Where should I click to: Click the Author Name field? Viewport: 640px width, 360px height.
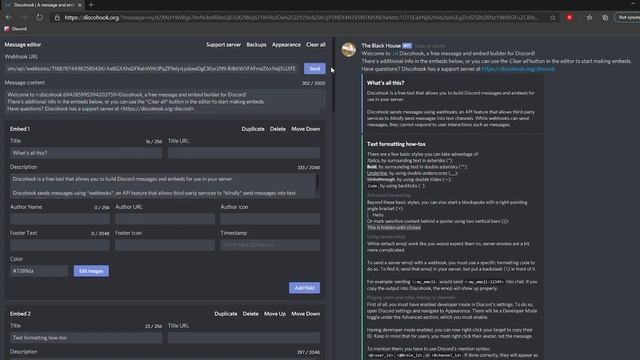tap(60, 219)
